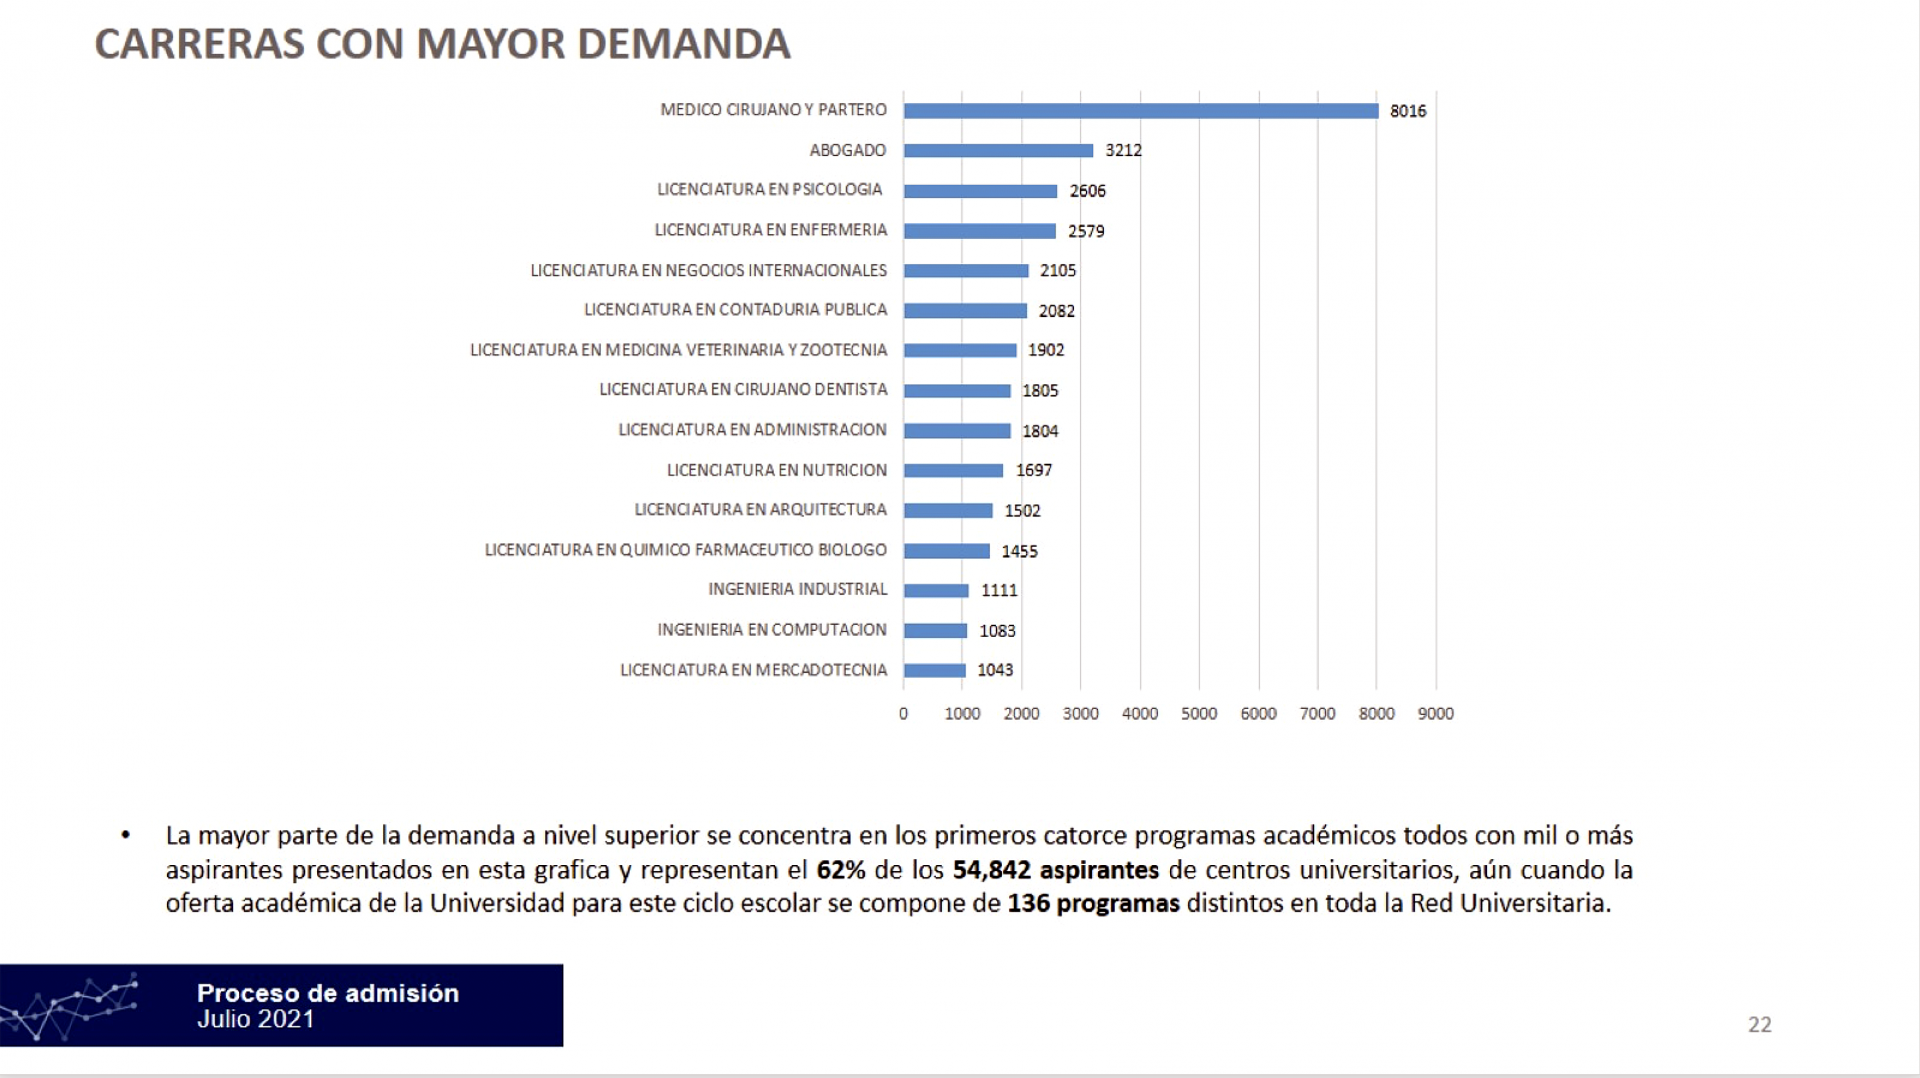Select the bold 54,842 aspirantes text
The height and width of the screenshot is (1078, 1920).
1056,870
